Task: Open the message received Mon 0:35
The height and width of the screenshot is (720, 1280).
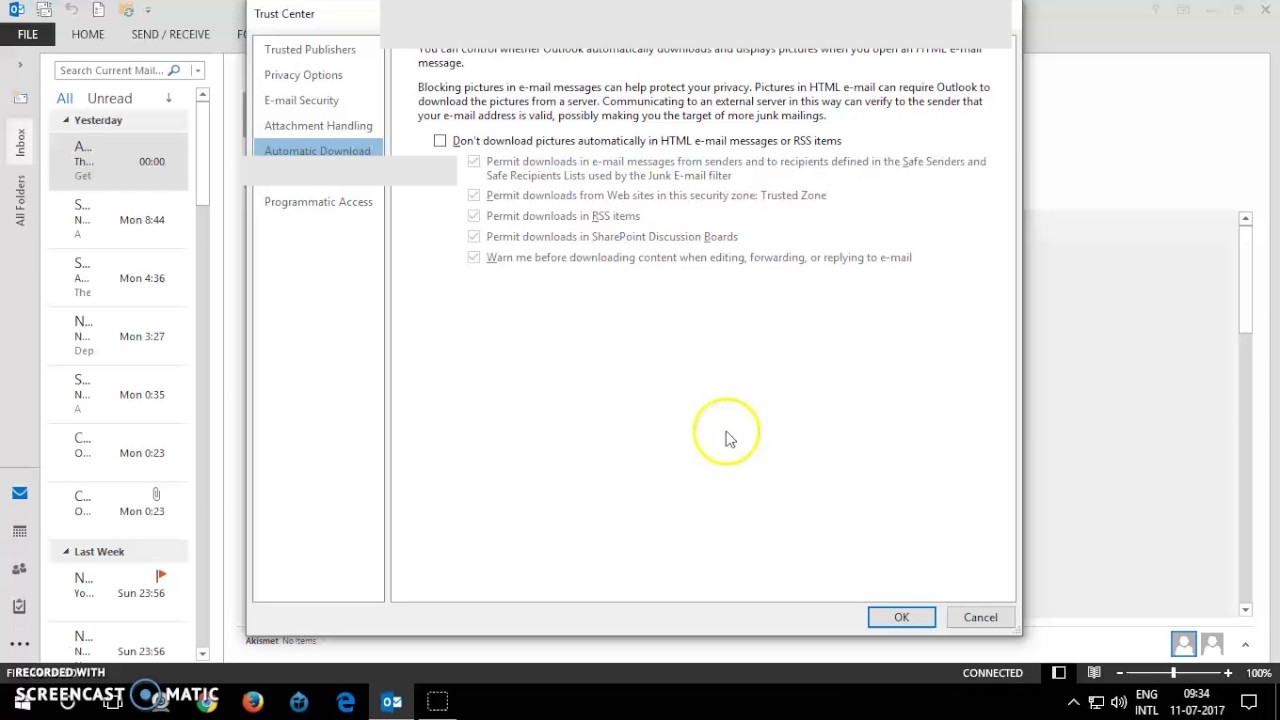Action: click(118, 394)
